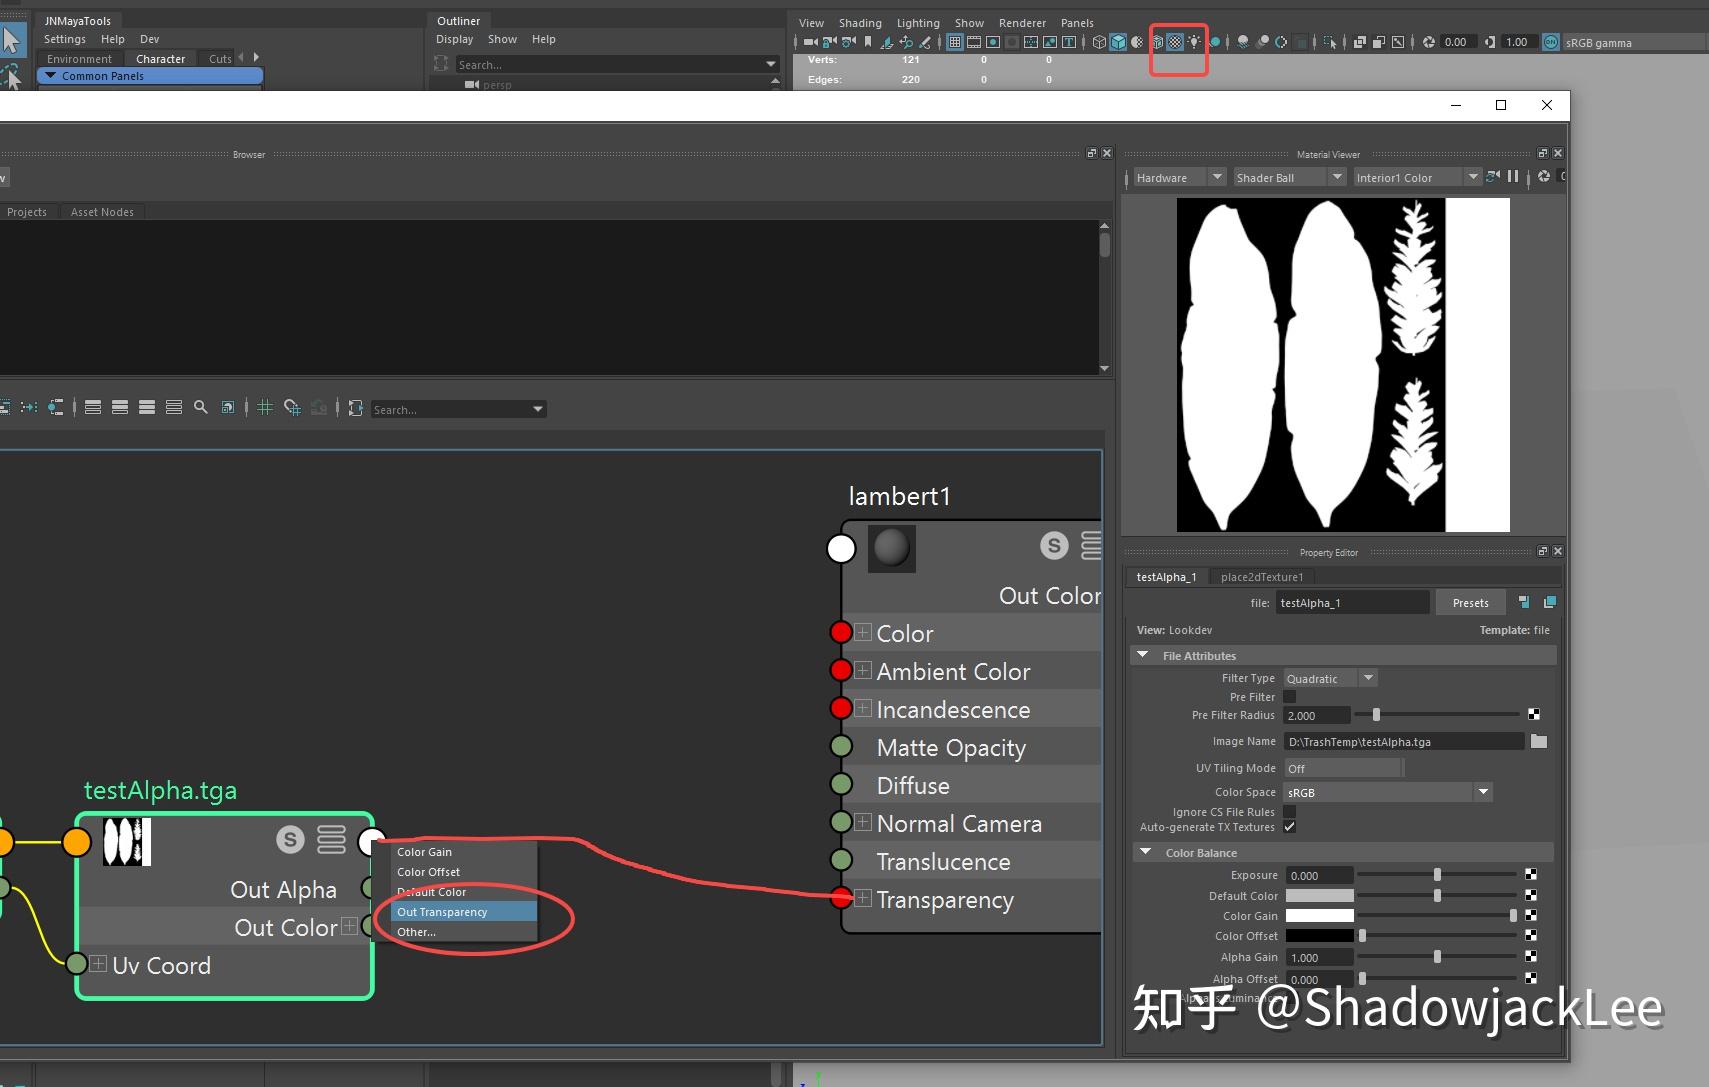Screen dimensions: 1709x1087
Task: Click the exposure aperture icon in viewport
Action: tap(1429, 42)
